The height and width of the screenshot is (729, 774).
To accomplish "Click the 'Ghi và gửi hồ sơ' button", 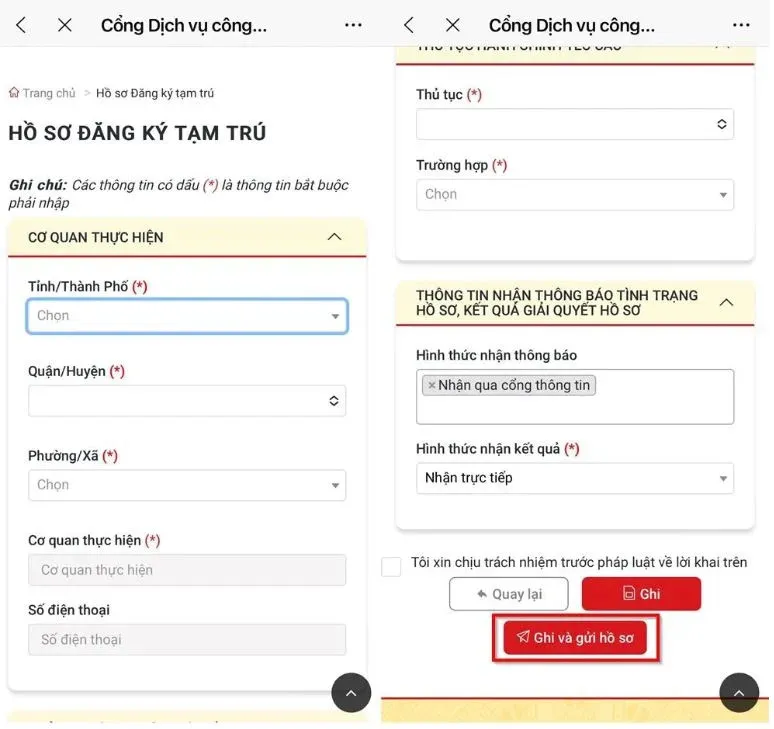I will pyautogui.click(x=575, y=638).
